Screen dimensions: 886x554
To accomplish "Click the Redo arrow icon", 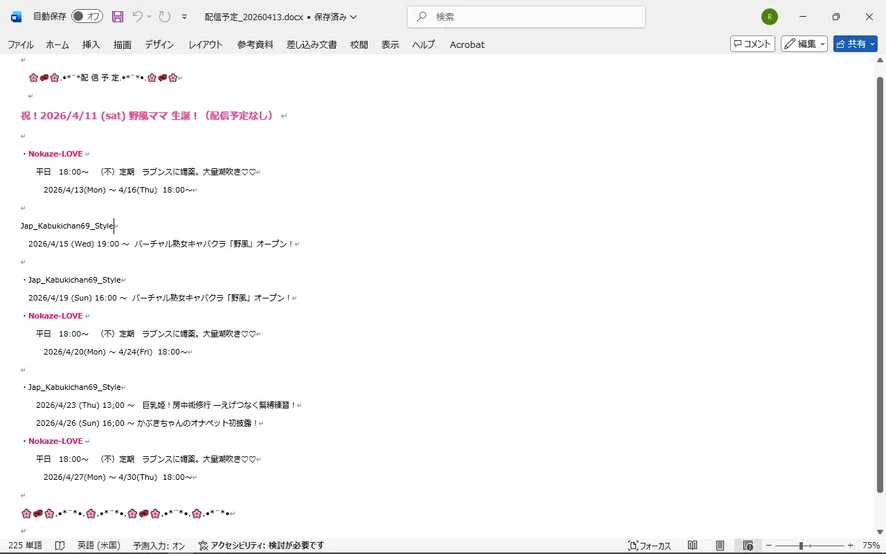I will click(164, 17).
